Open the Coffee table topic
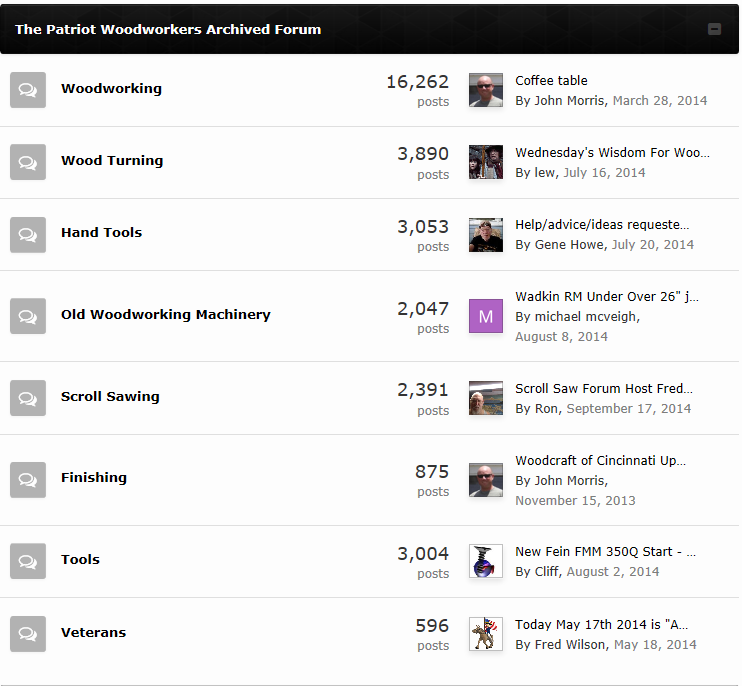 pos(551,81)
